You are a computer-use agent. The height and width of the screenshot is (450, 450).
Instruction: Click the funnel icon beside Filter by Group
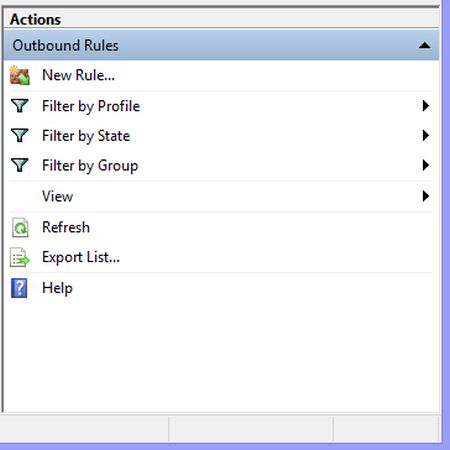tap(20, 165)
